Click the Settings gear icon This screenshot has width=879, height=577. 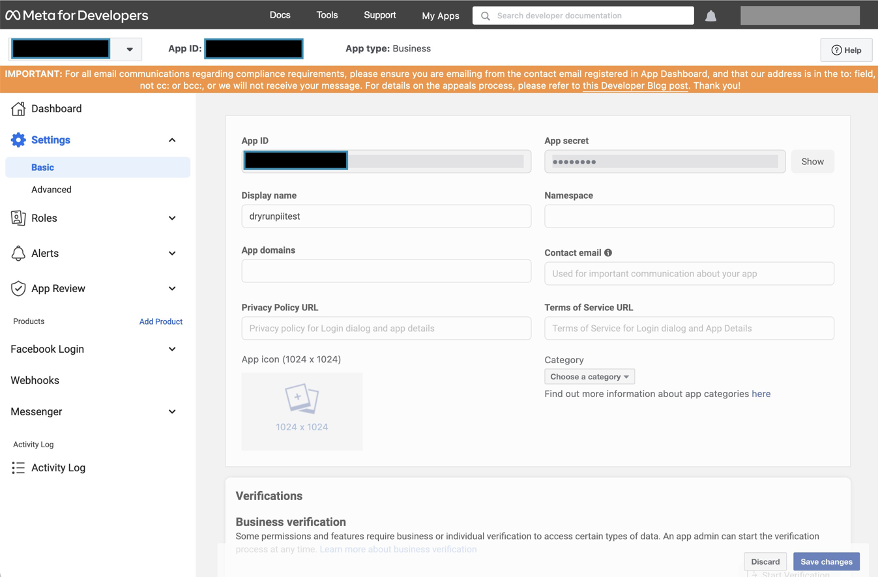point(18,140)
